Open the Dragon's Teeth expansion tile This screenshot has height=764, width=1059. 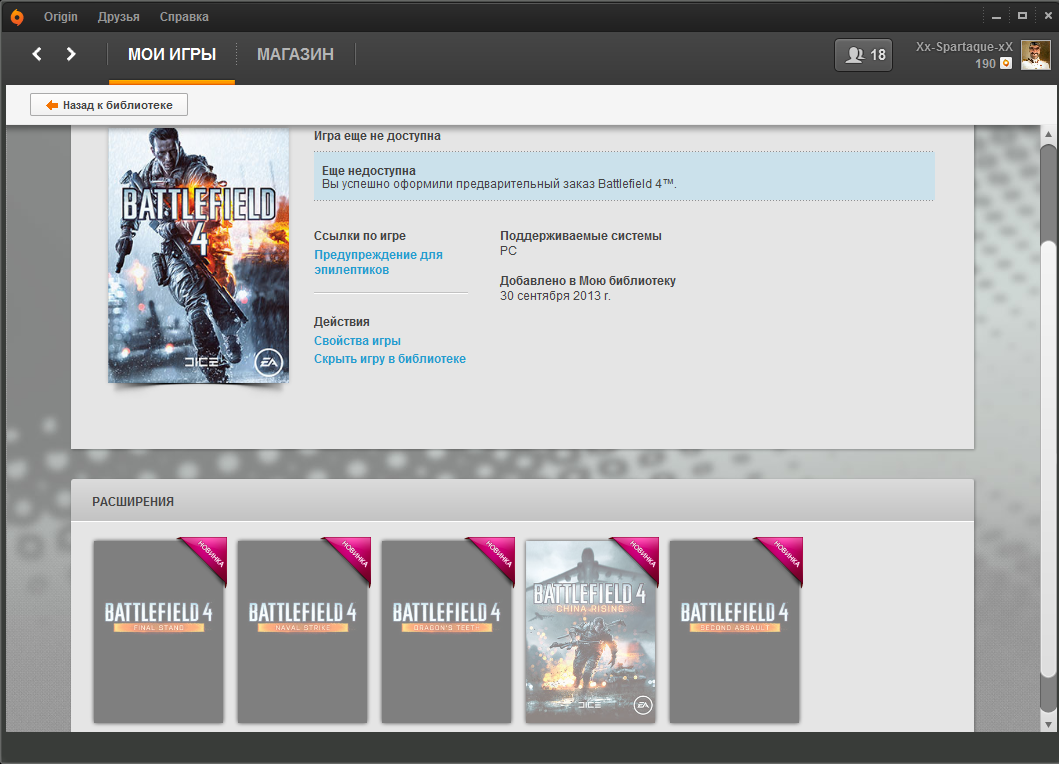point(446,631)
